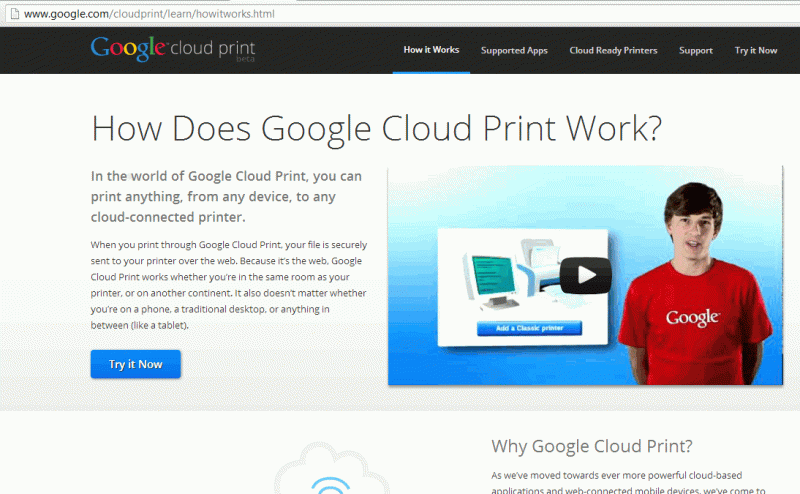Screen dimensions: 800x494
Task: Click the address bar URL field
Action: tap(403, 14)
